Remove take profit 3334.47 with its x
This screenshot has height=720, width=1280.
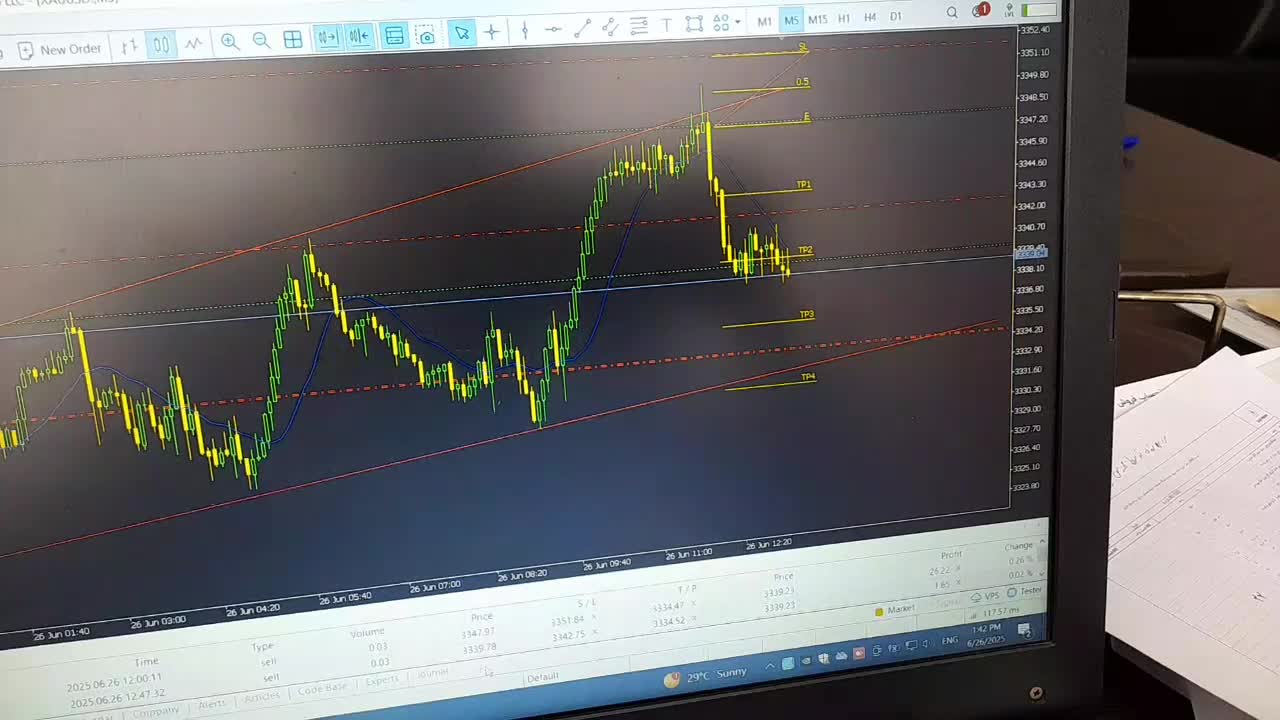pos(694,604)
